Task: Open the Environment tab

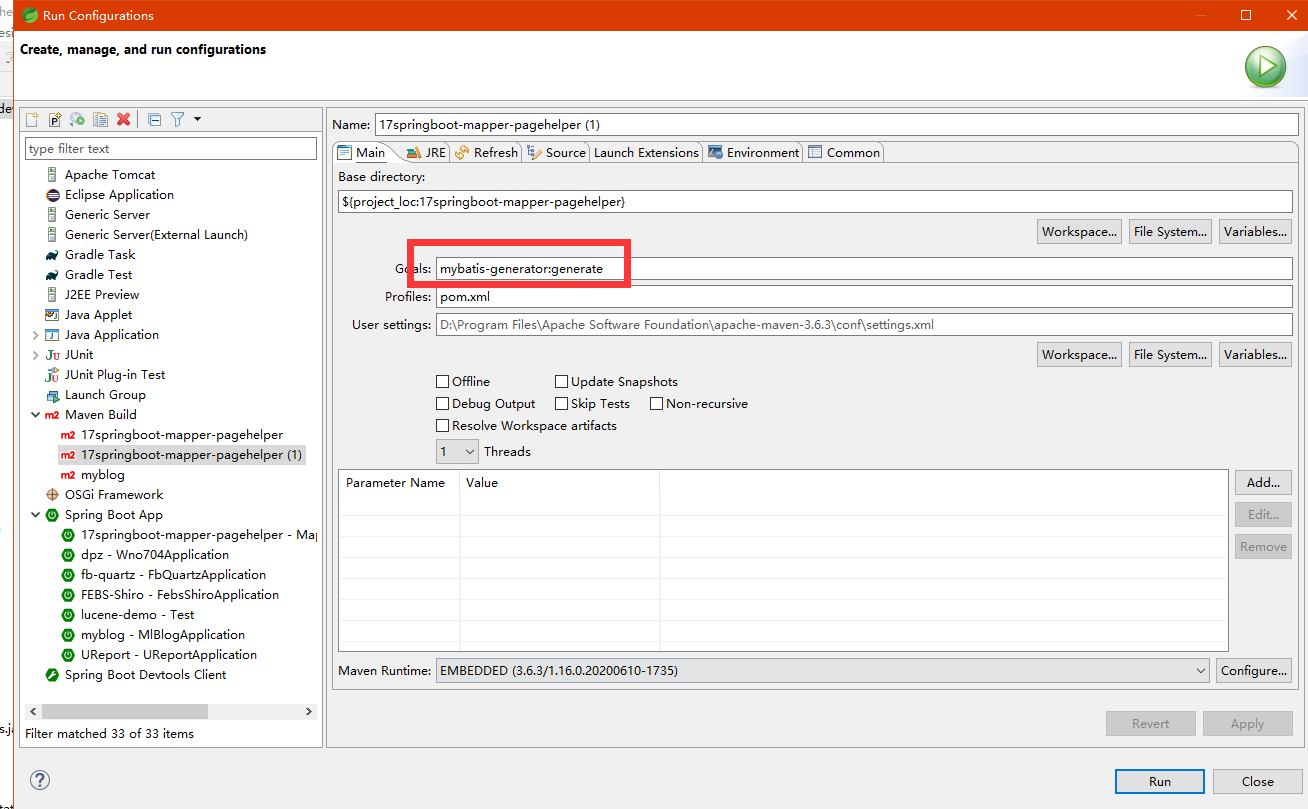Action: [753, 153]
